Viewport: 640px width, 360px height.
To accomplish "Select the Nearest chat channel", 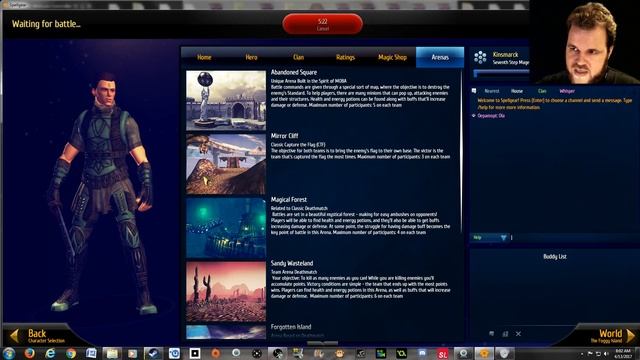I will click(491, 91).
